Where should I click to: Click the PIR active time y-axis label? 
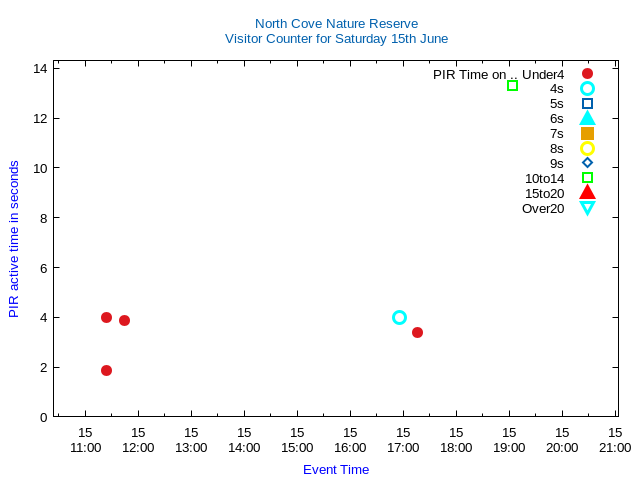[14, 239]
